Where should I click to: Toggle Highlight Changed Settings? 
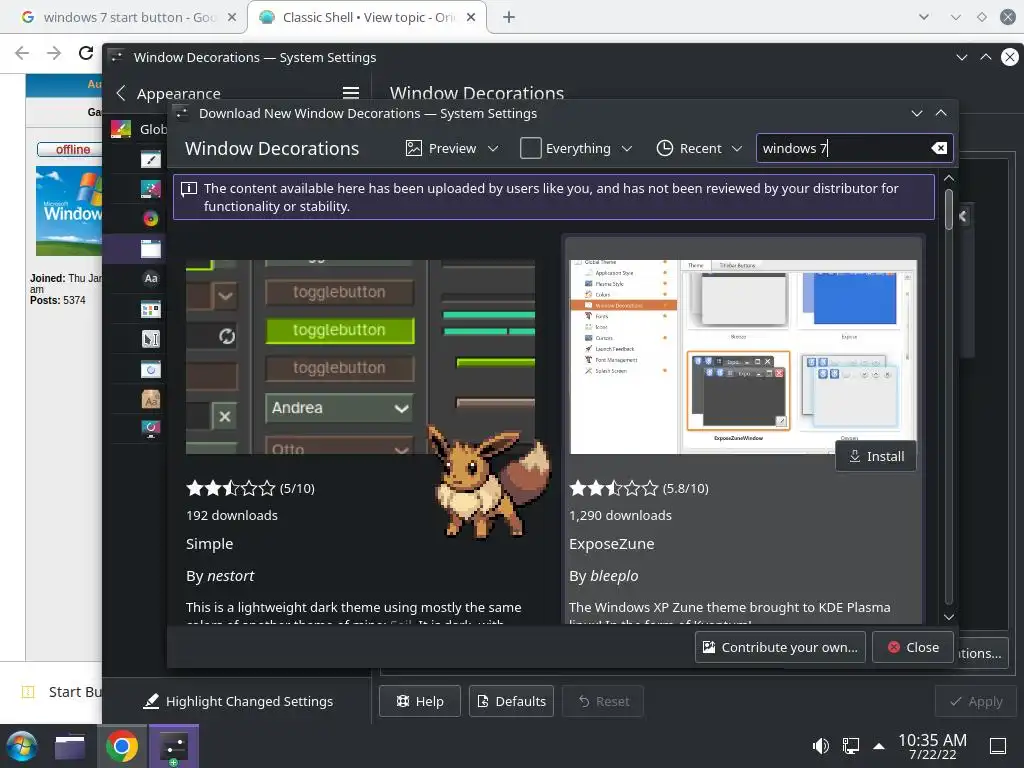point(238,701)
